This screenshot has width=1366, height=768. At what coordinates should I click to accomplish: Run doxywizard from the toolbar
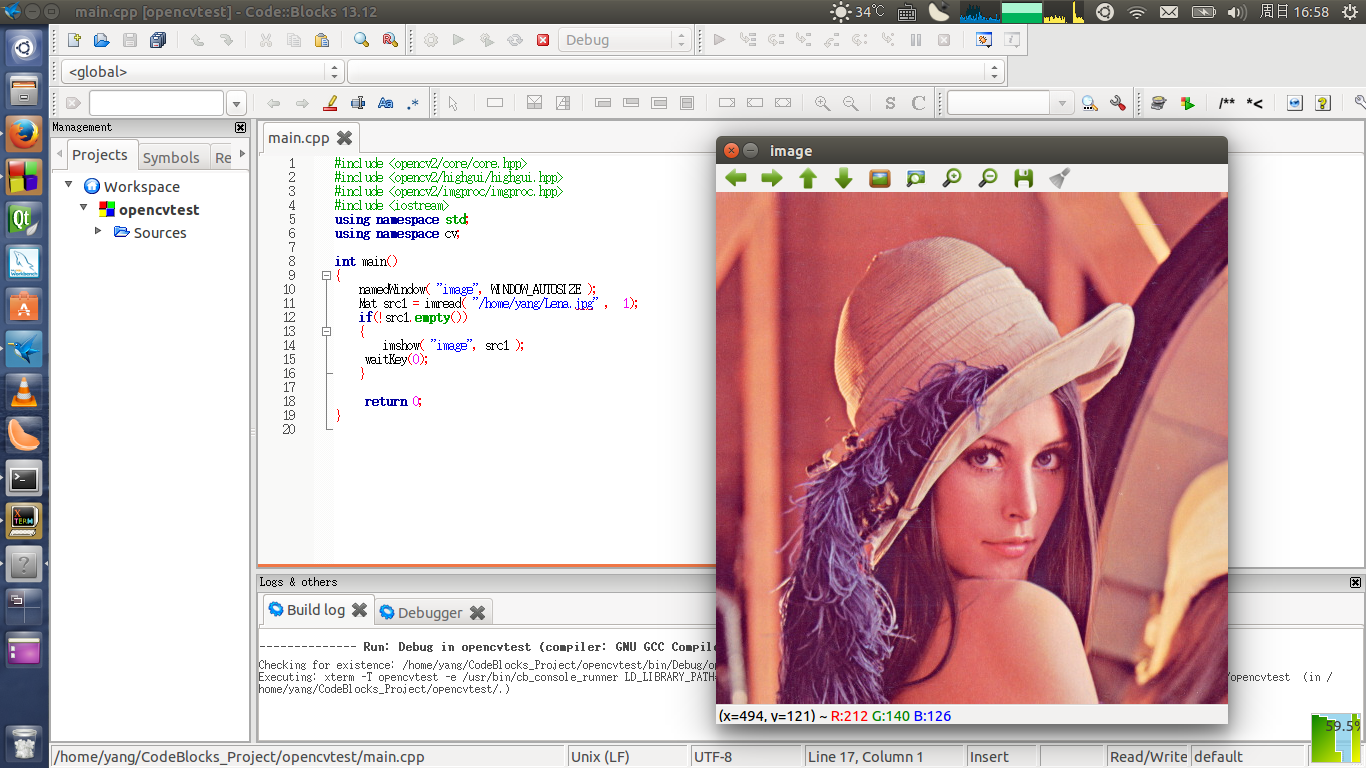[x=1158, y=103]
